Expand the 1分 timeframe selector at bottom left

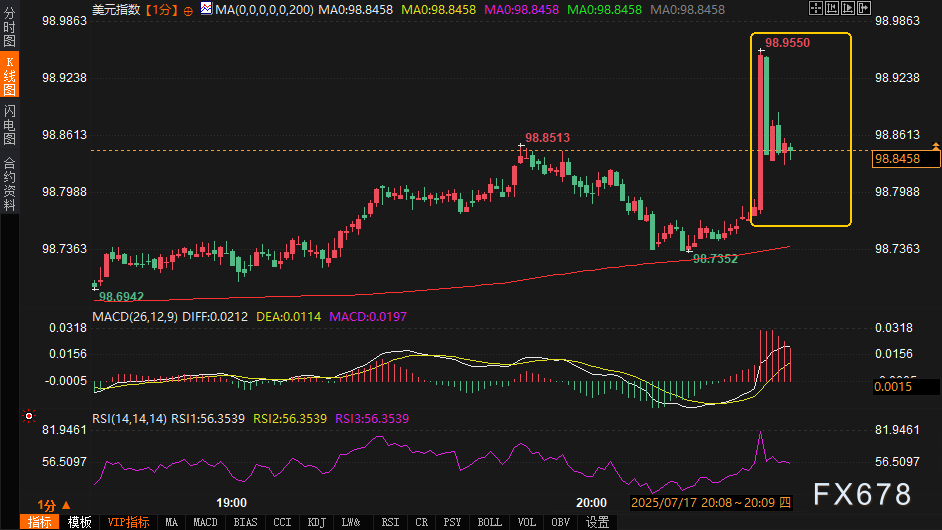pyautogui.click(x=52, y=505)
